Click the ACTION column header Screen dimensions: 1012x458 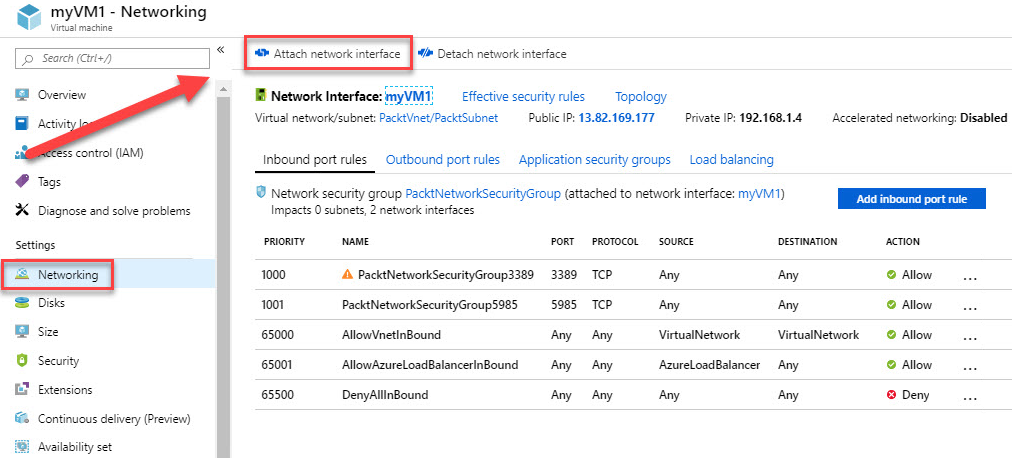point(902,242)
